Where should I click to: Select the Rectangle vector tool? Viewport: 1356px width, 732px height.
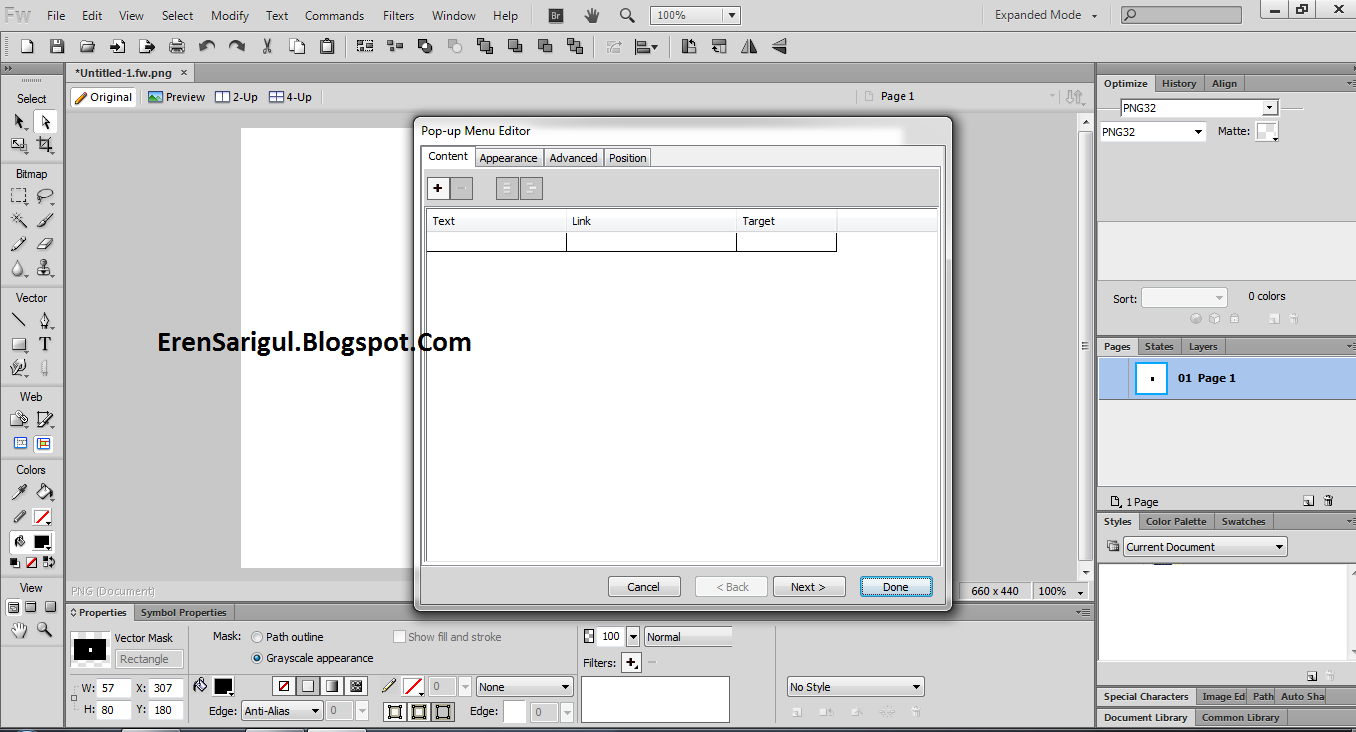pos(19,344)
